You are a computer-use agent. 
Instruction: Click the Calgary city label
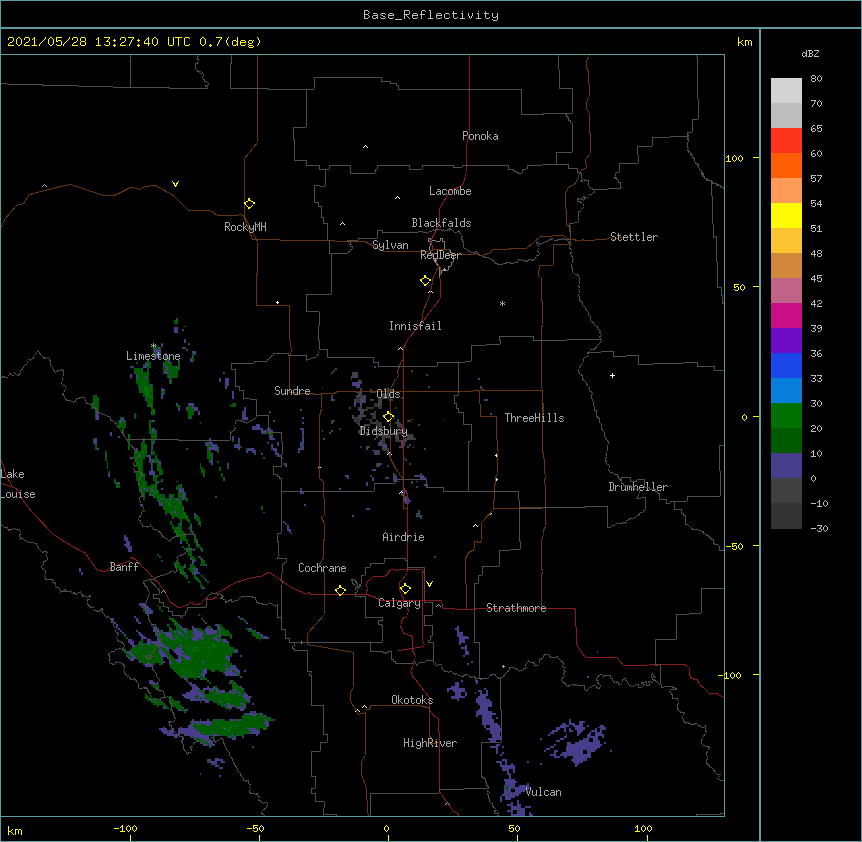(399, 603)
